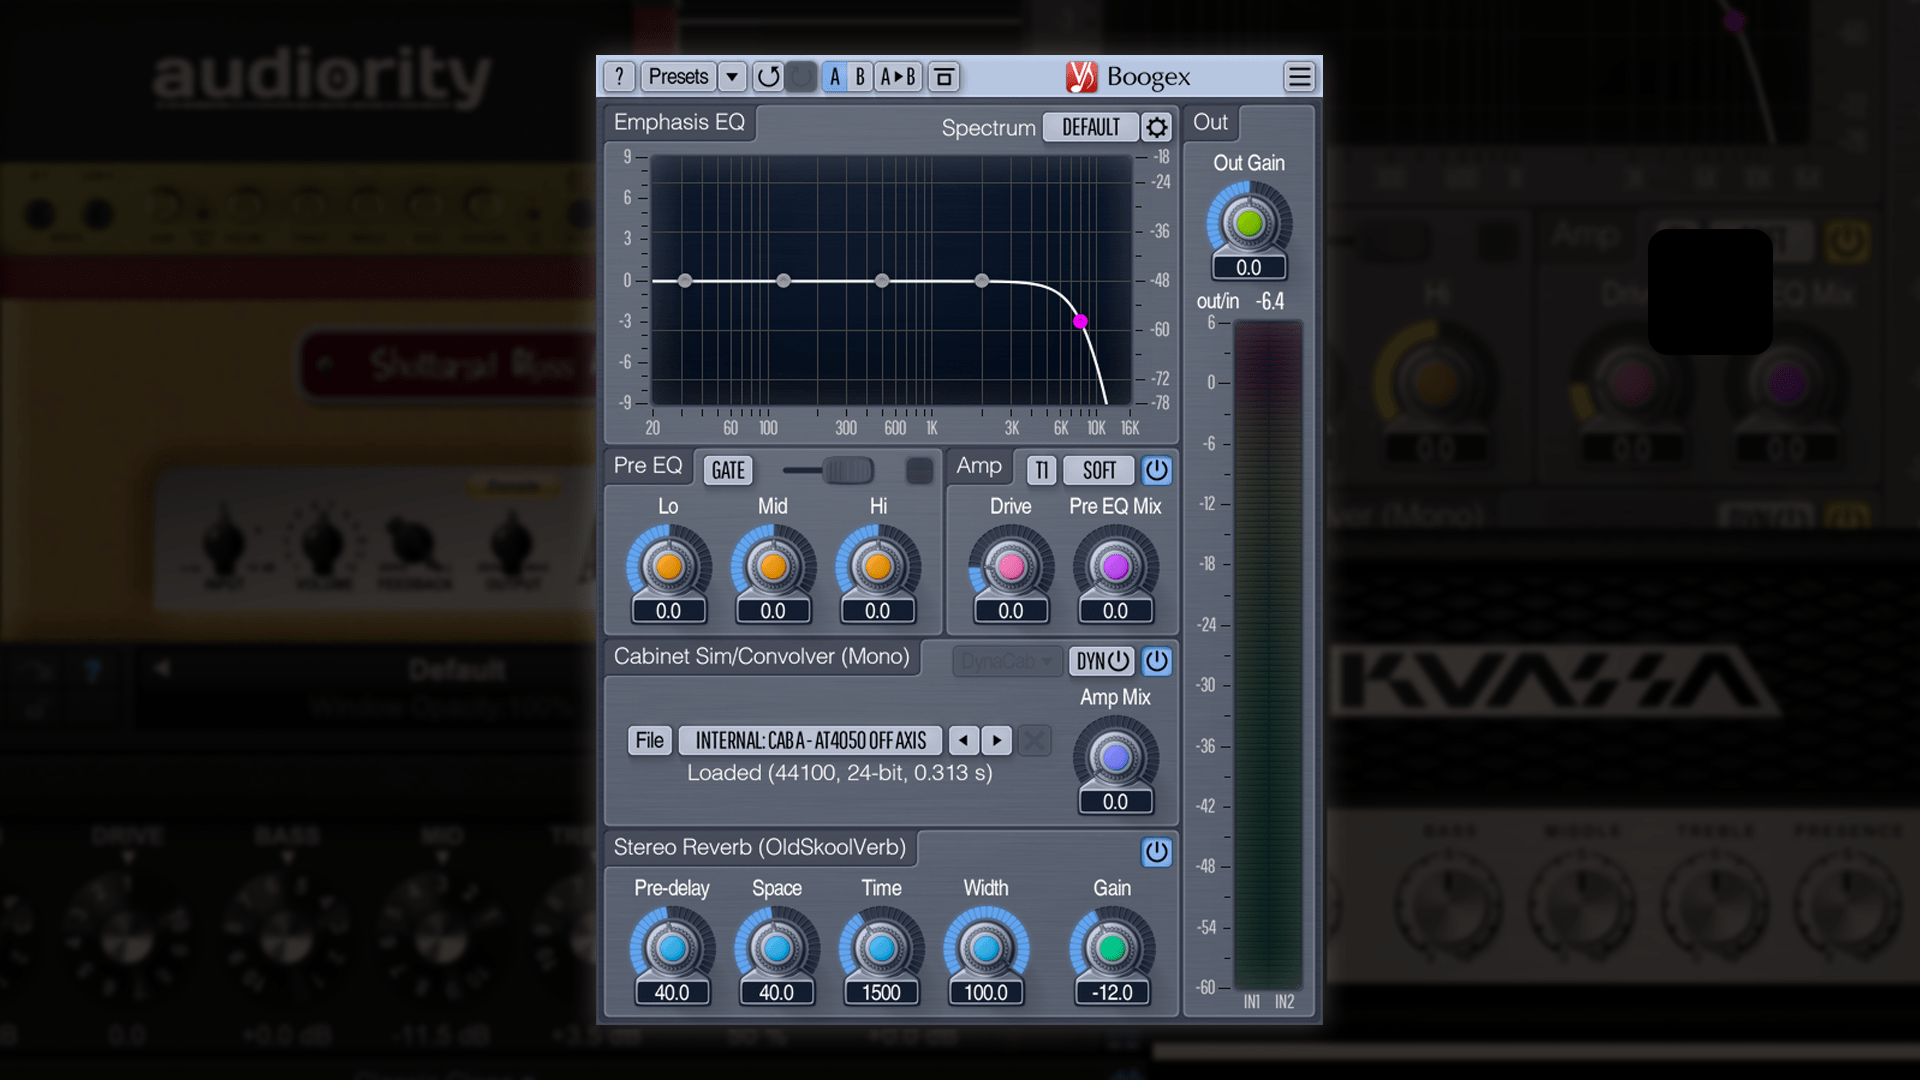Adjust the gate threshold slider
Screen dimensions: 1920x1080
click(x=846, y=470)
